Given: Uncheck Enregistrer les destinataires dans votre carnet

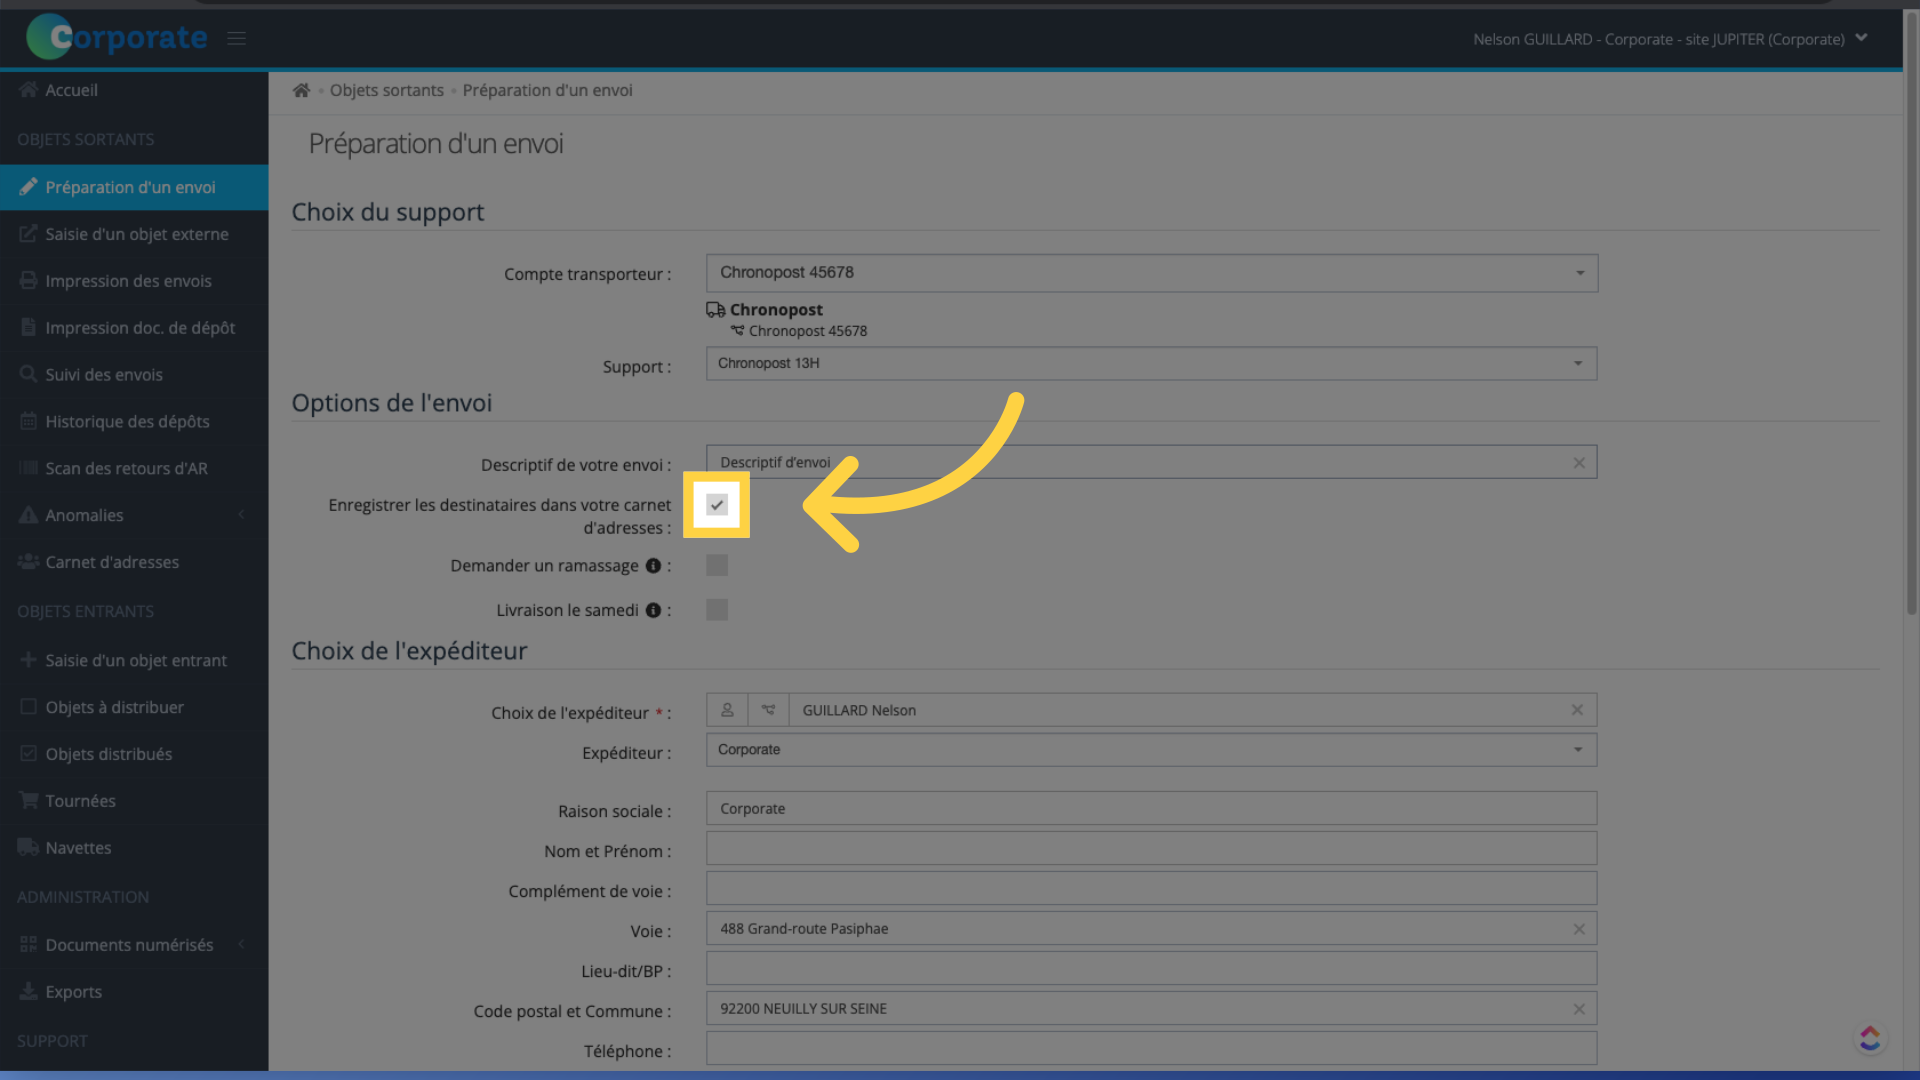Looking at the screenshot, I should coord(717,505).
